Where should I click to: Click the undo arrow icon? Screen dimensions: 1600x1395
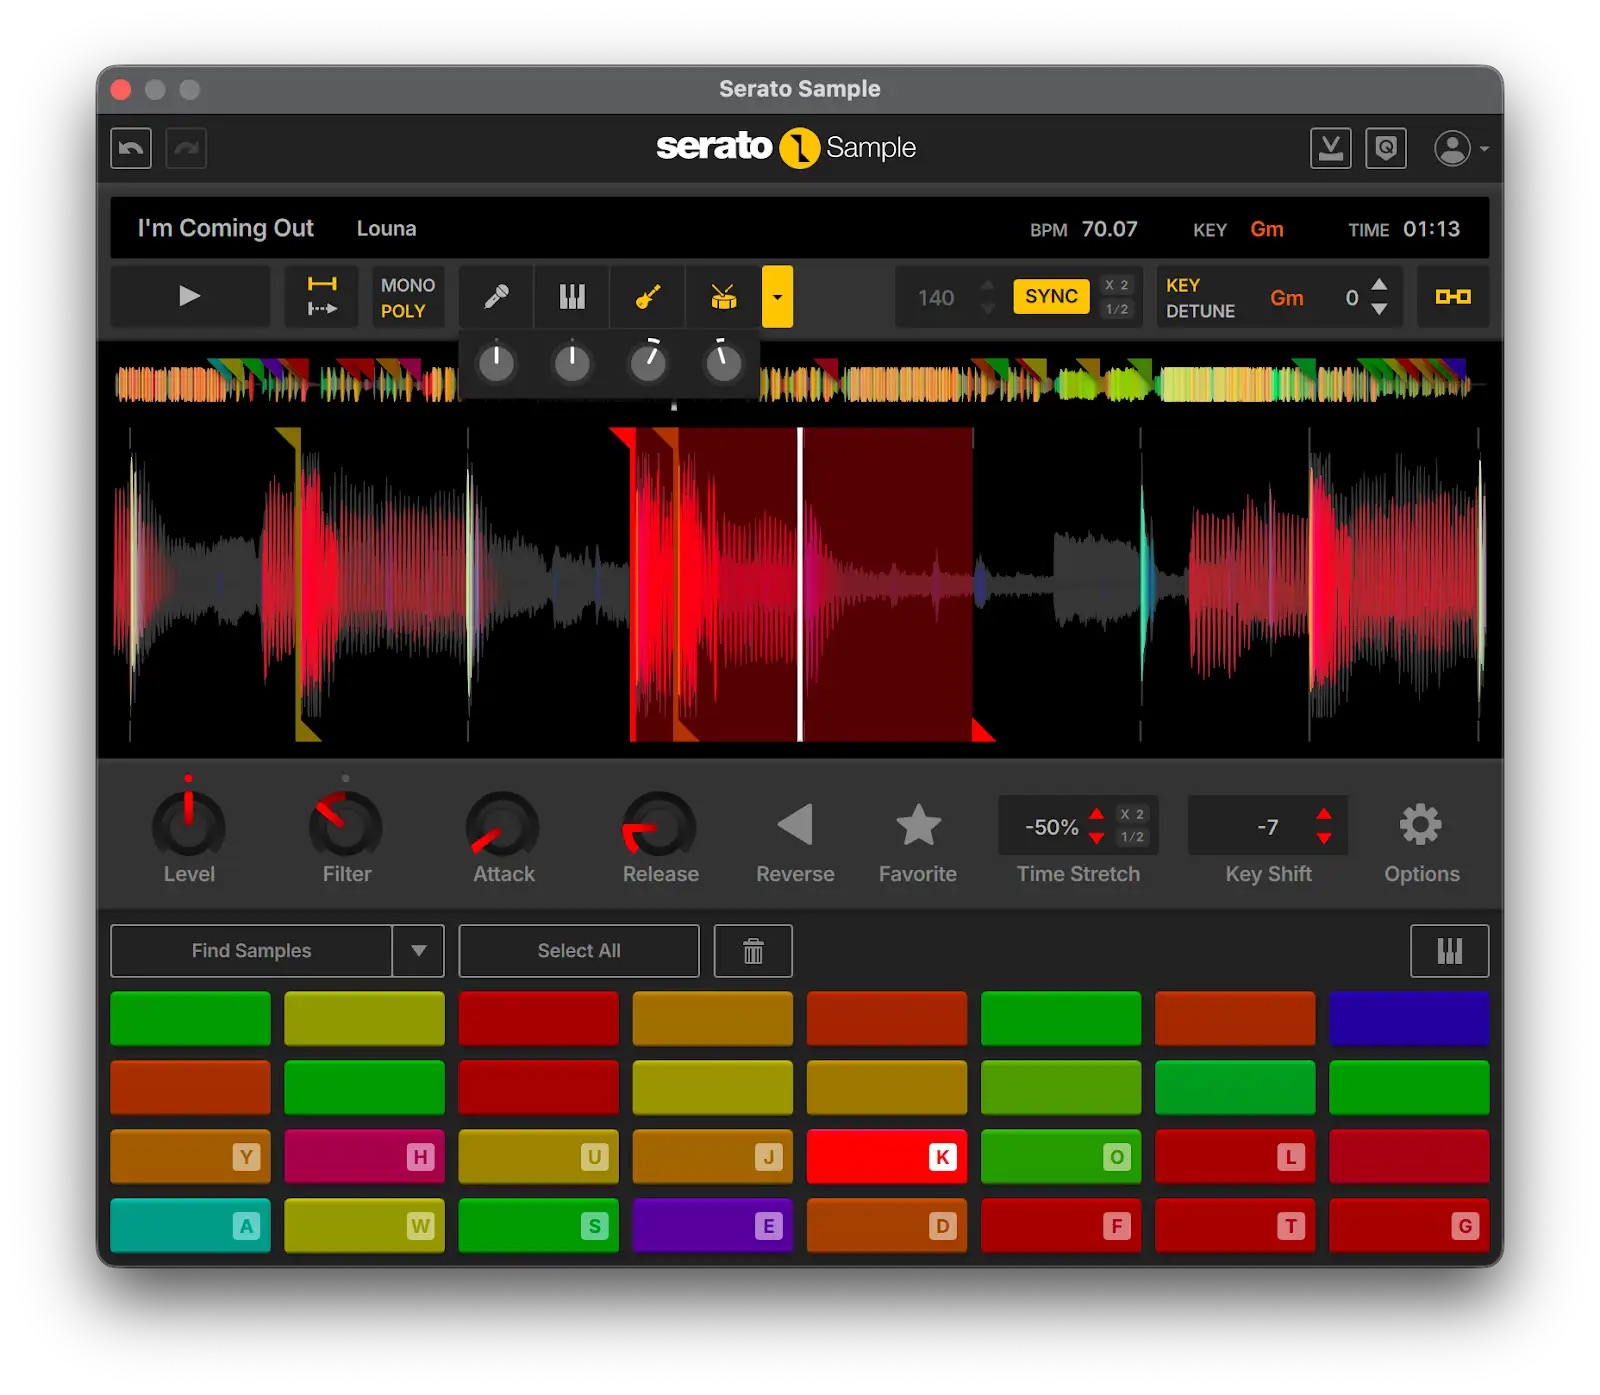(131, 149)
